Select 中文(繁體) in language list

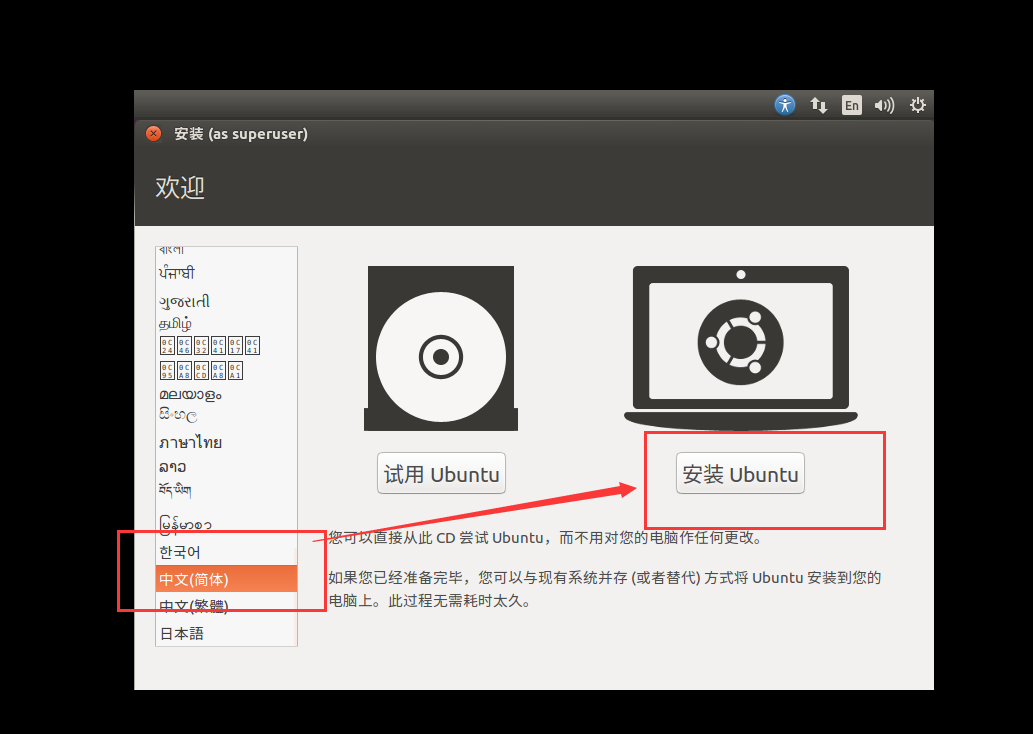(x=226, y=606)
